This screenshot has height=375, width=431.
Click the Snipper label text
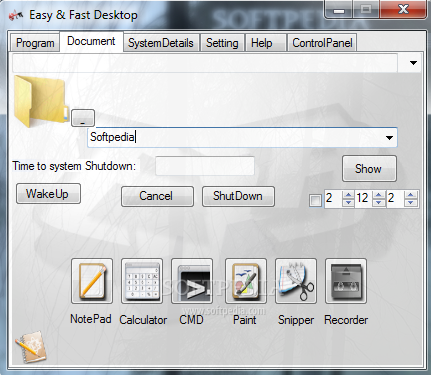click(296, 320)
